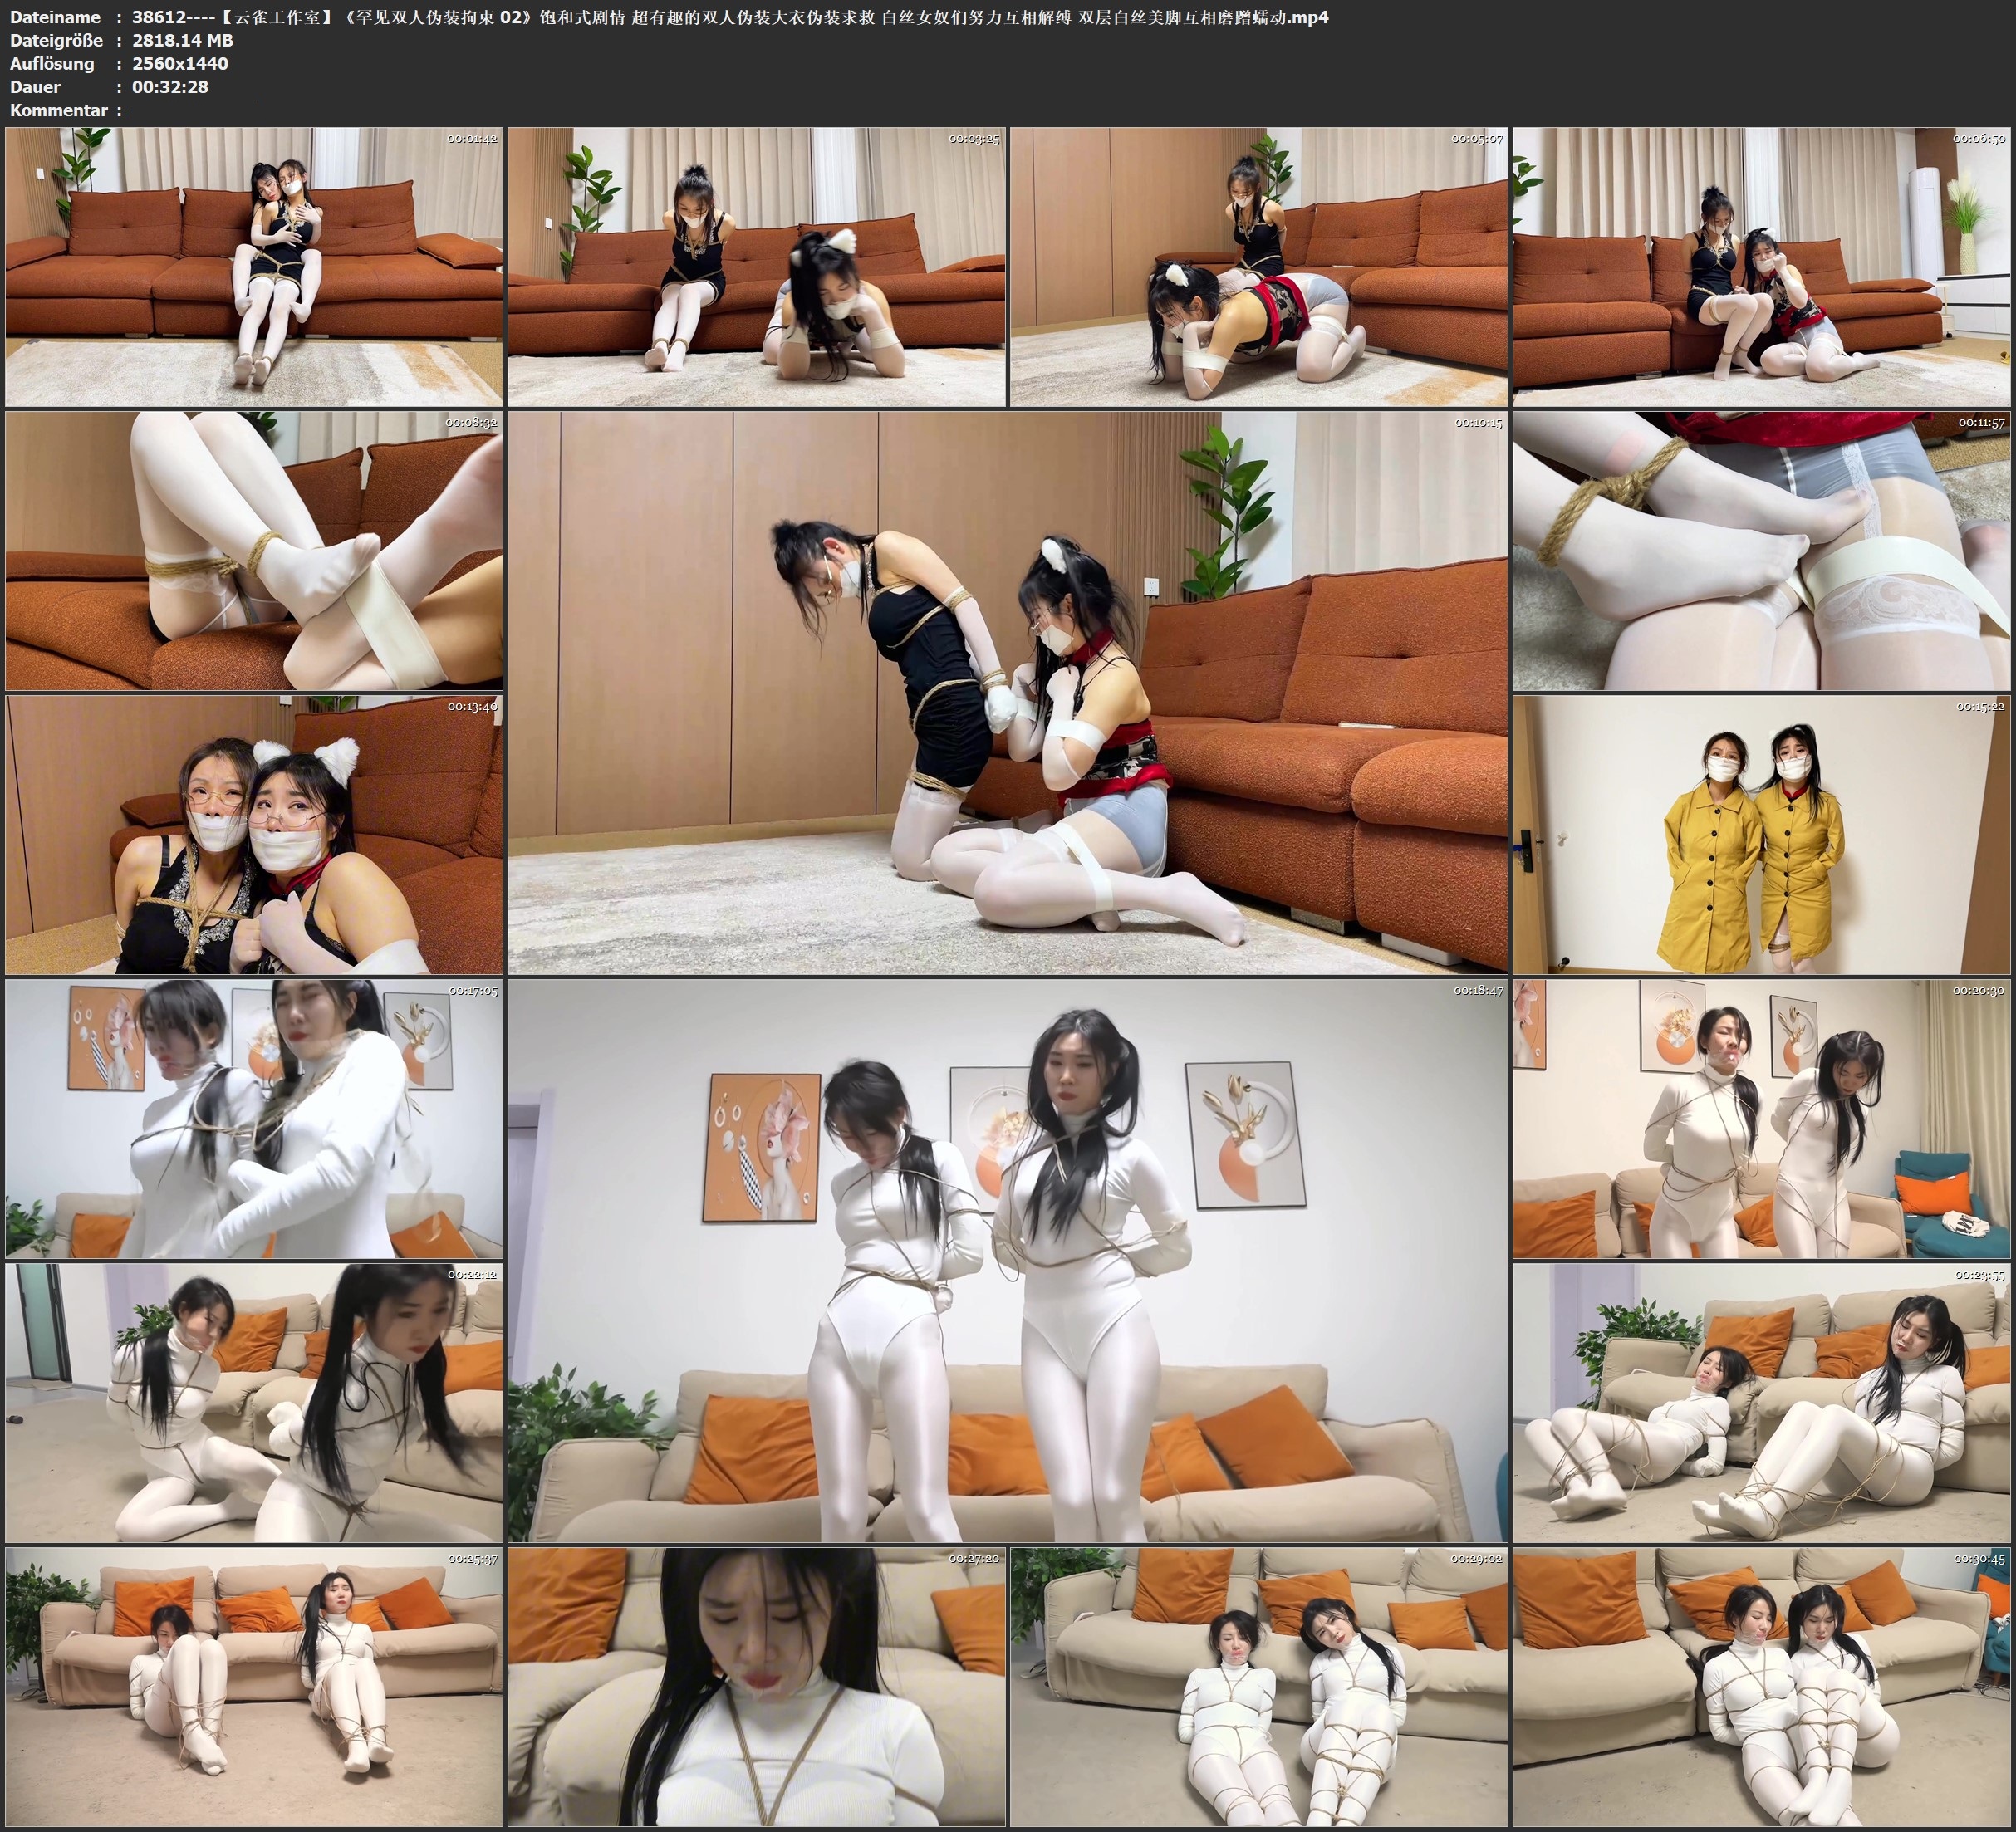2016x1832 pixels.
Task: Select the close-up thumbnail at 00:08:32
Action: [x=254, y=550]
